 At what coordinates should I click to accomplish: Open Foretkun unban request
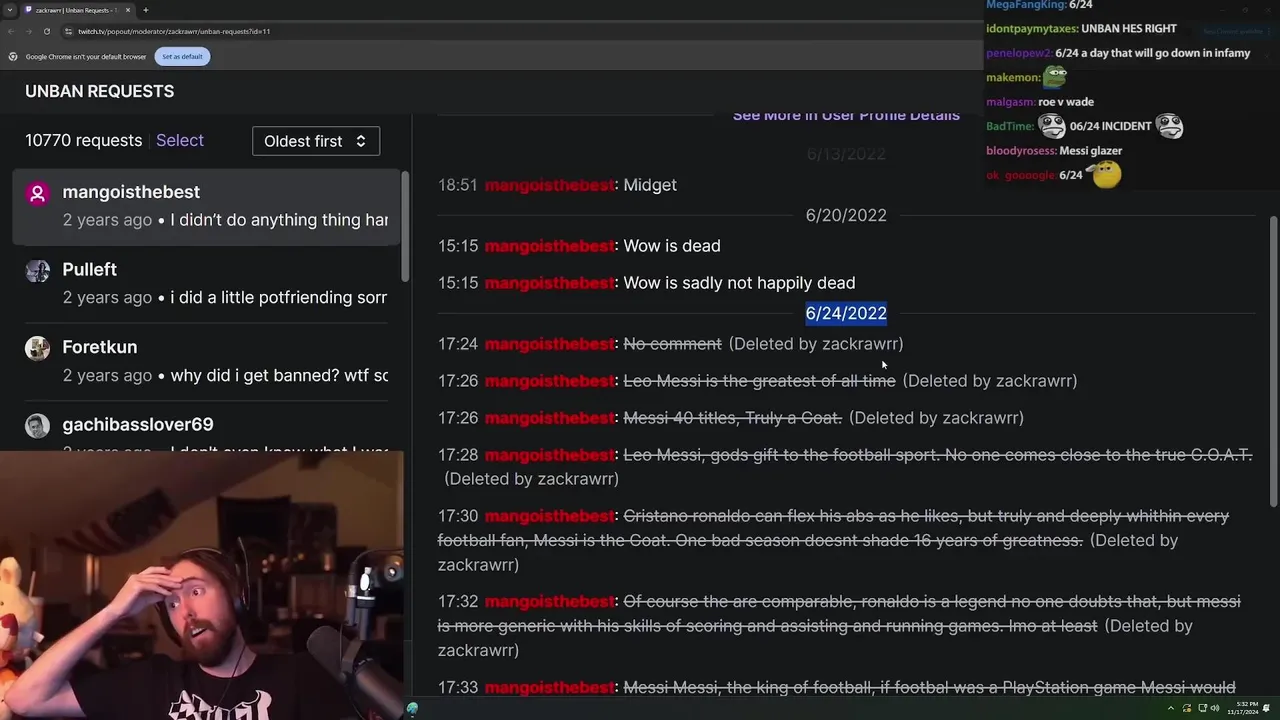tap(205, 361)
